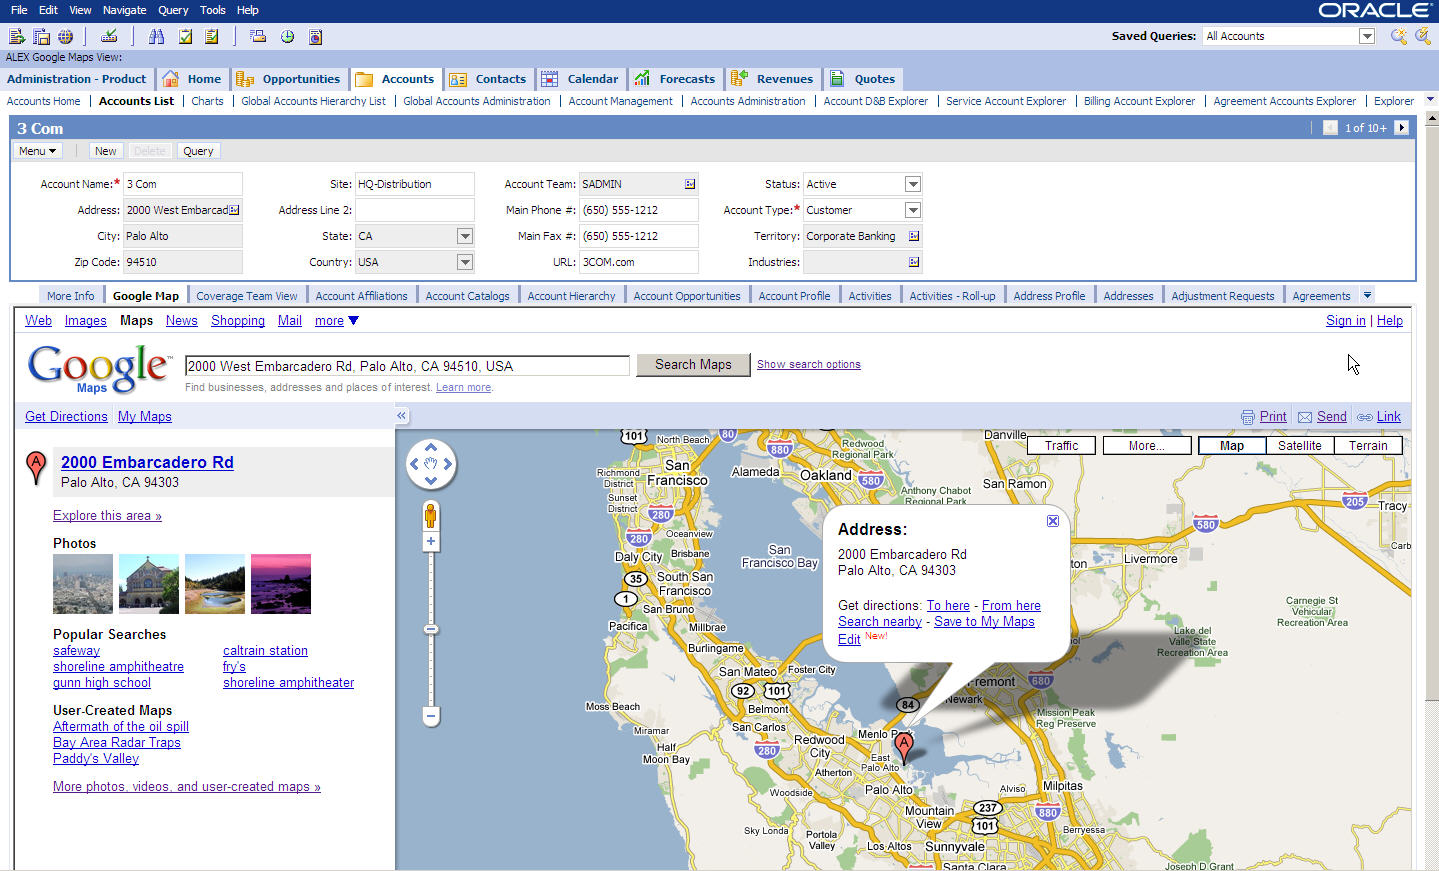Switch to the Contacts screen tab

pos(488,79)
